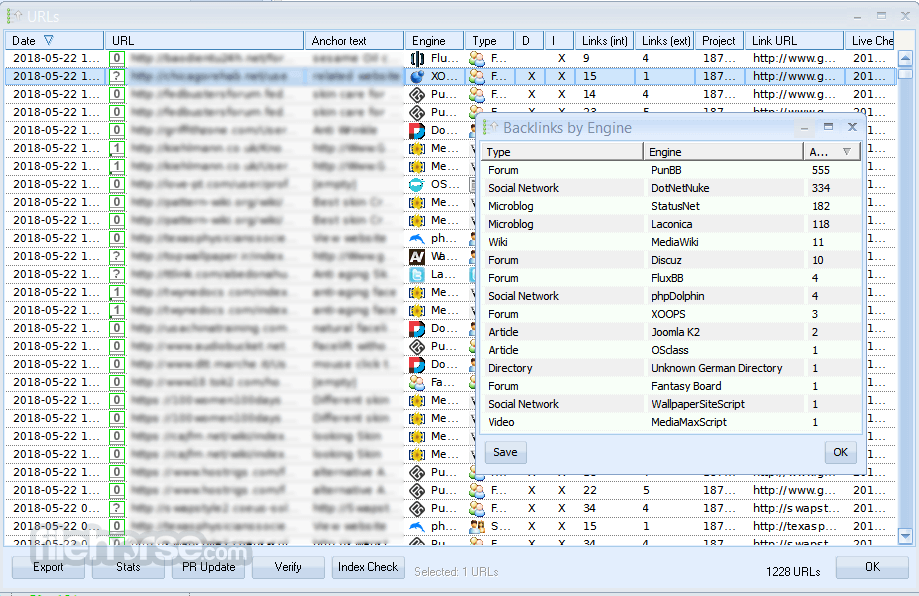The height and width of the screenshot is (596, 919).
Task: Select StatusNet row in Backlinks dialog
Action: (x=671, y=206)
